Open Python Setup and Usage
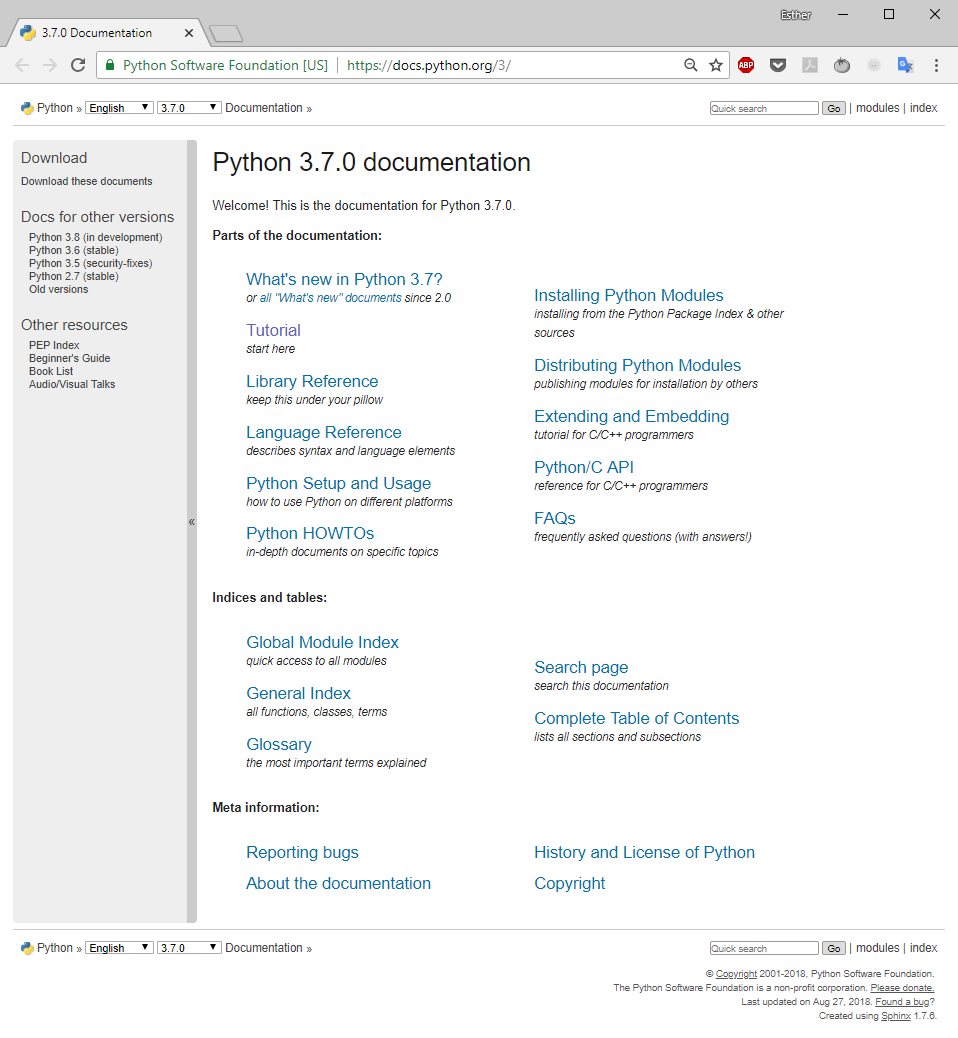The width and height of the screenshot is (958, 1038). (338, 483)
